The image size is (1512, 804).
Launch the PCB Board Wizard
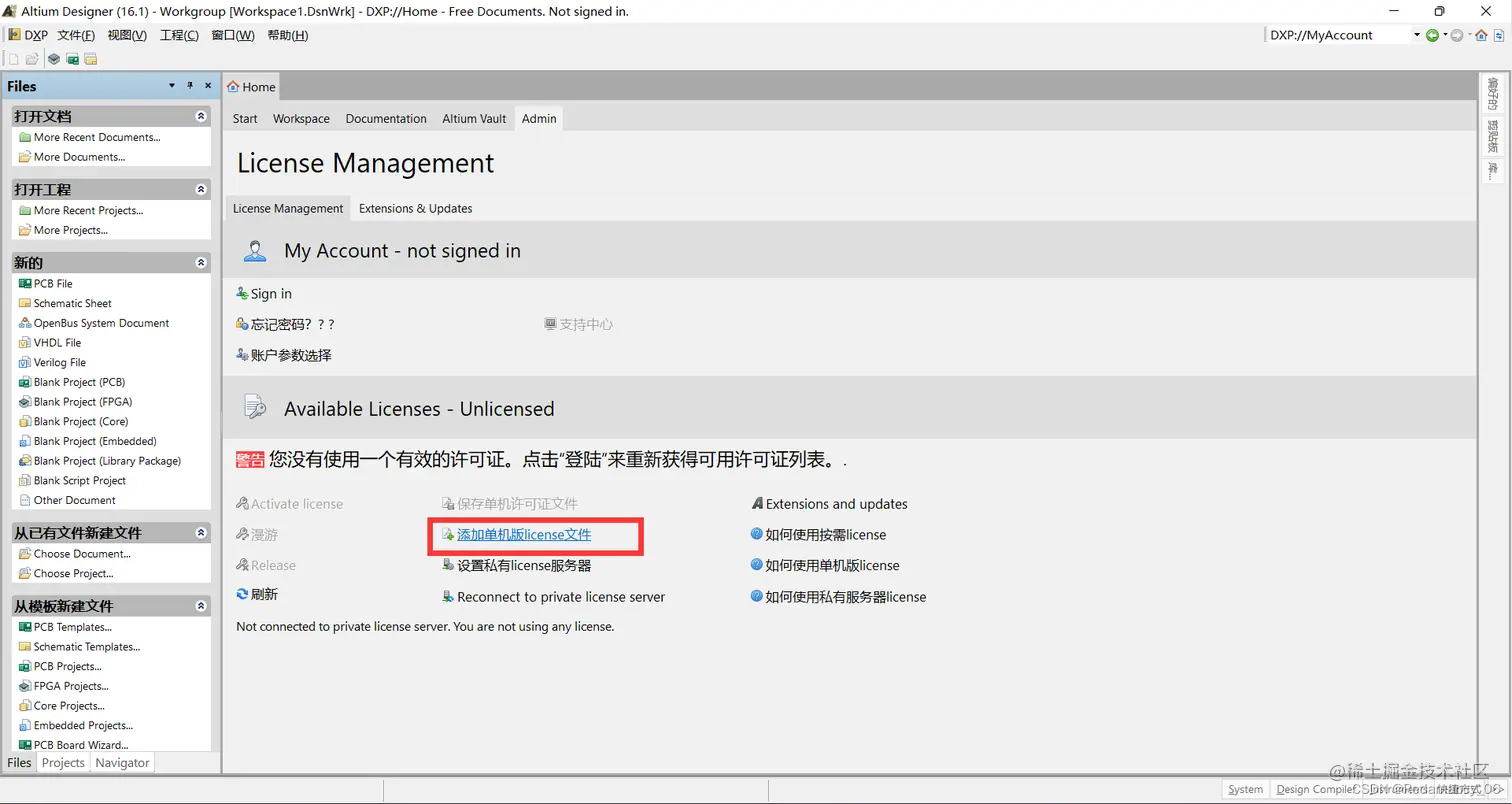[x=74, y=745]
